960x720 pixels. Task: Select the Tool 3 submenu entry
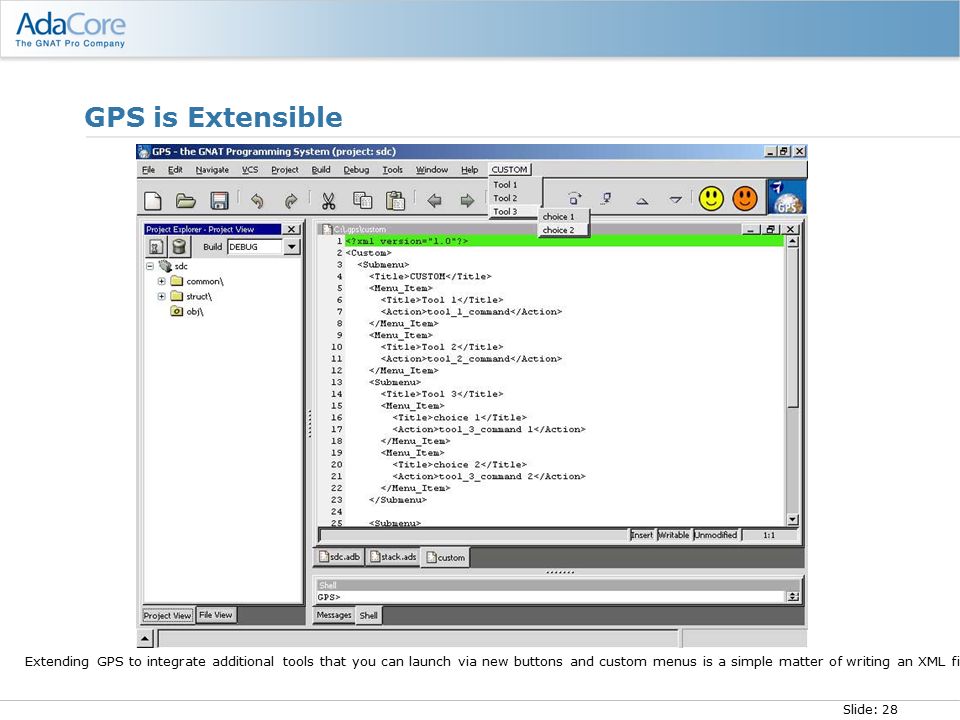pyautogui.click(x=514, y=211)
